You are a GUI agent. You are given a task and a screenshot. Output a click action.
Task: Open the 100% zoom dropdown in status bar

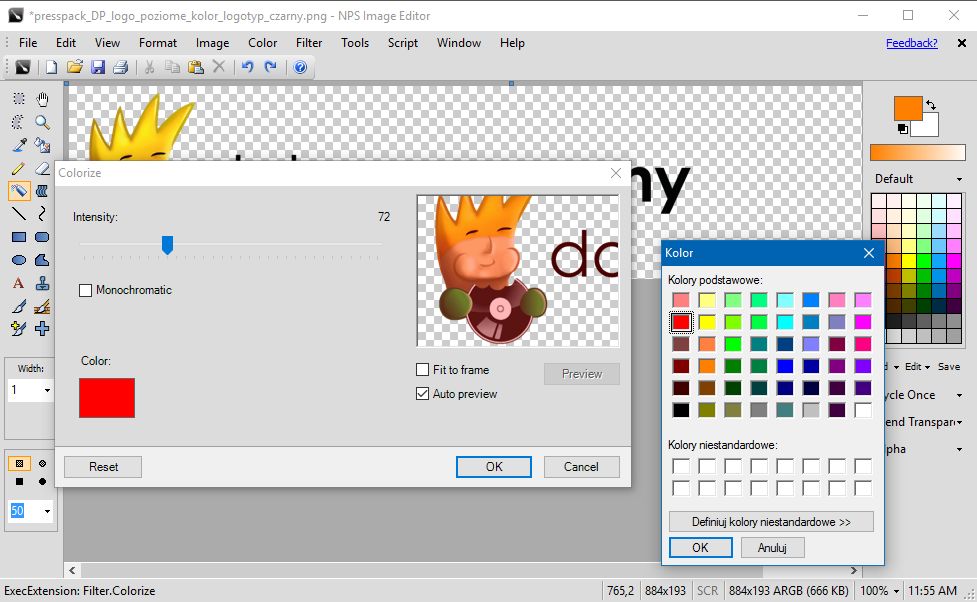point(896,591)
